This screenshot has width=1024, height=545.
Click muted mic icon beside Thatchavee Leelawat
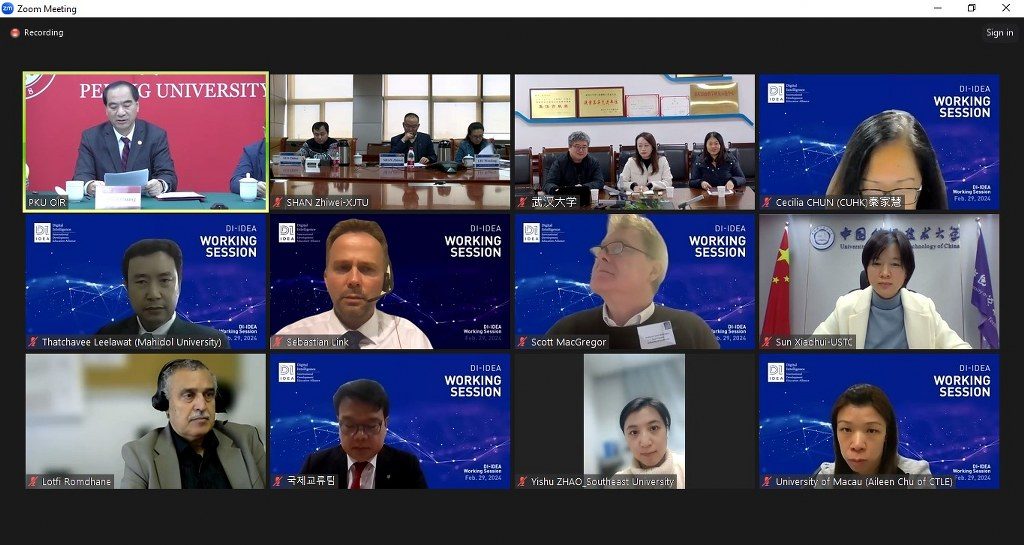click(x=33, y=342)
